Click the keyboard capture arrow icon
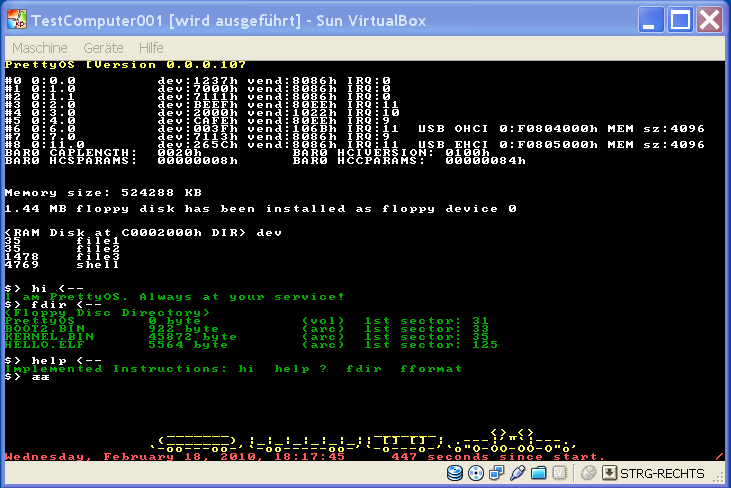Screen dimensions: 731x488 pyautogui.click(x=609, y=473)
